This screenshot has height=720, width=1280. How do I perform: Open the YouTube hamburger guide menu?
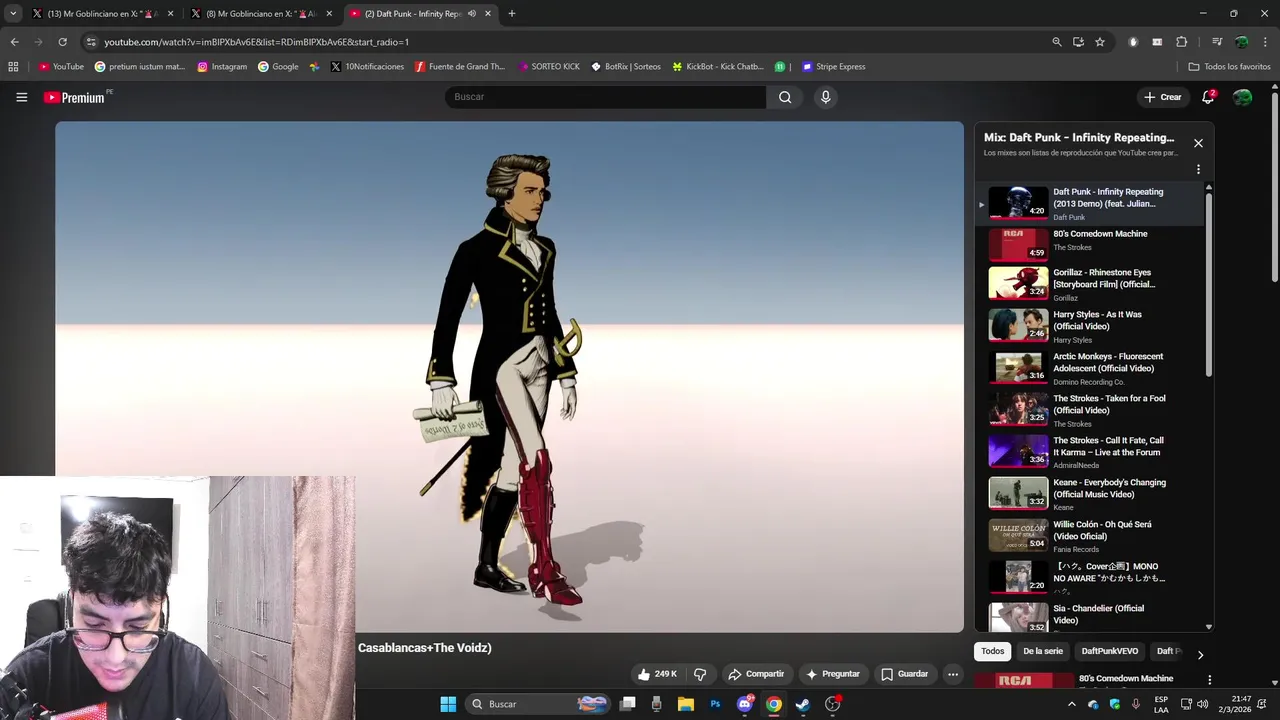[x=21, y=97]
